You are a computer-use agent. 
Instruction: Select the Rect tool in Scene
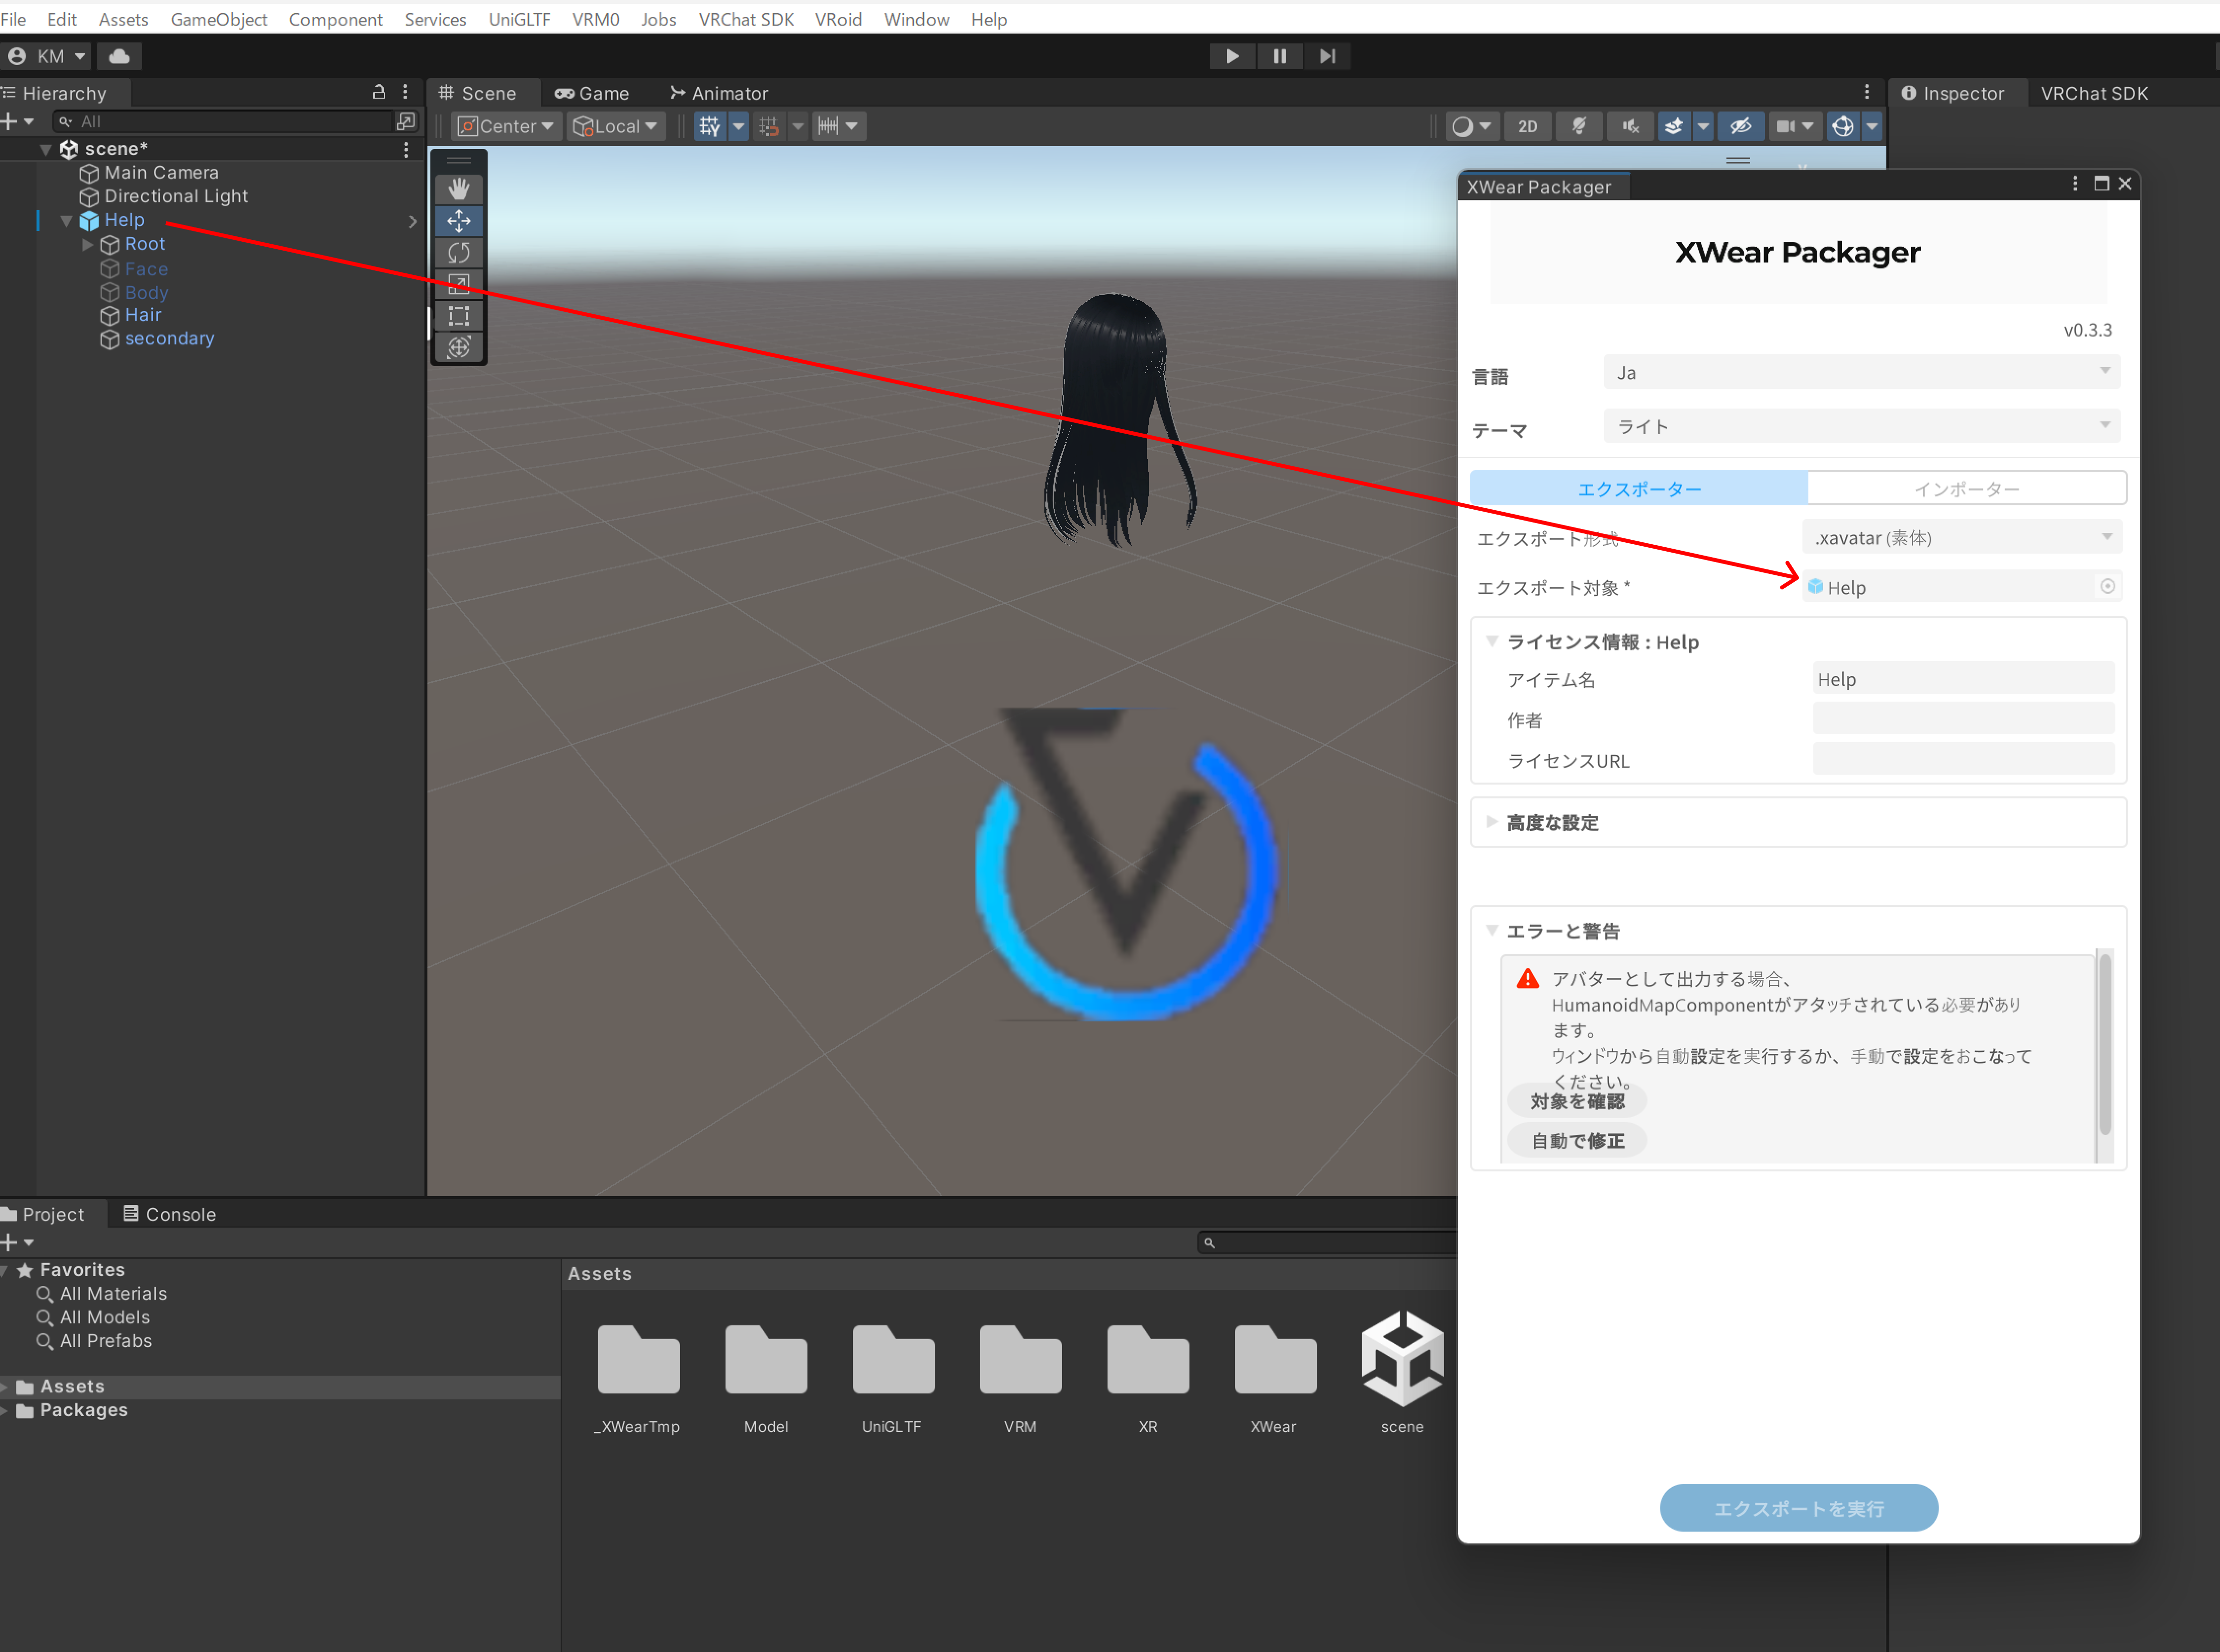pos(459,316)
